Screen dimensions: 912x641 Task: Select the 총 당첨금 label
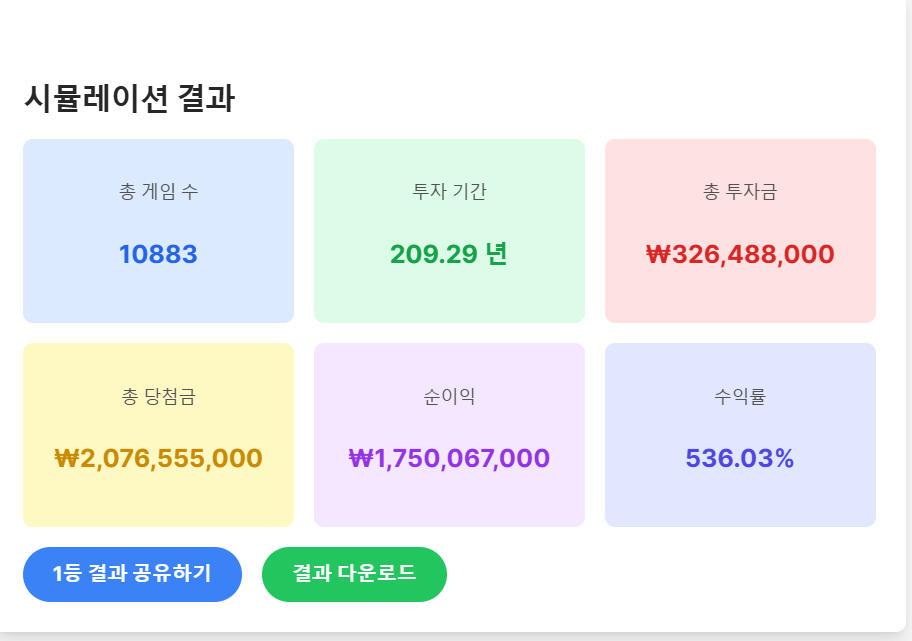(x=158, y=397)
